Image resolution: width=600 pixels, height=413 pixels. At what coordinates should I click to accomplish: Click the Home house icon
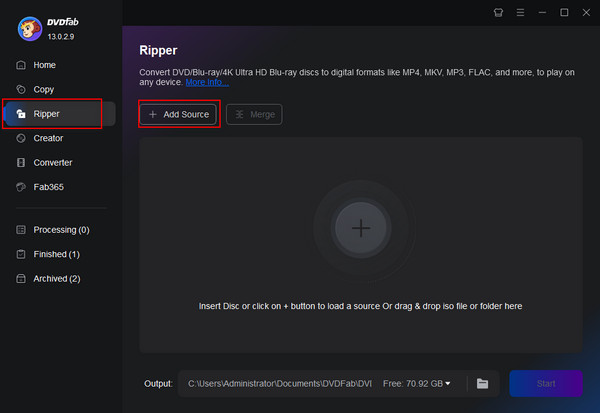click(x=21, y=65)
